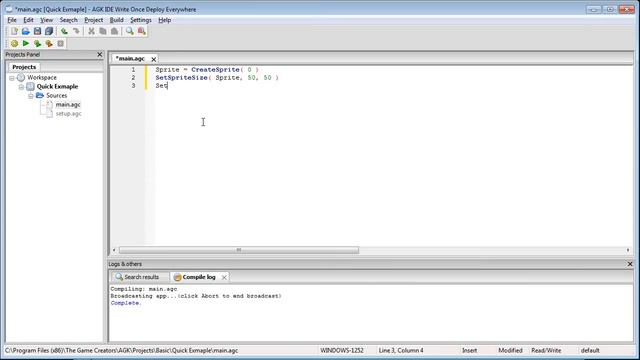The height and width of the screenshot is (360, 640).
Task: Click line number 1 in margin
Action: [x=133, y=70]
